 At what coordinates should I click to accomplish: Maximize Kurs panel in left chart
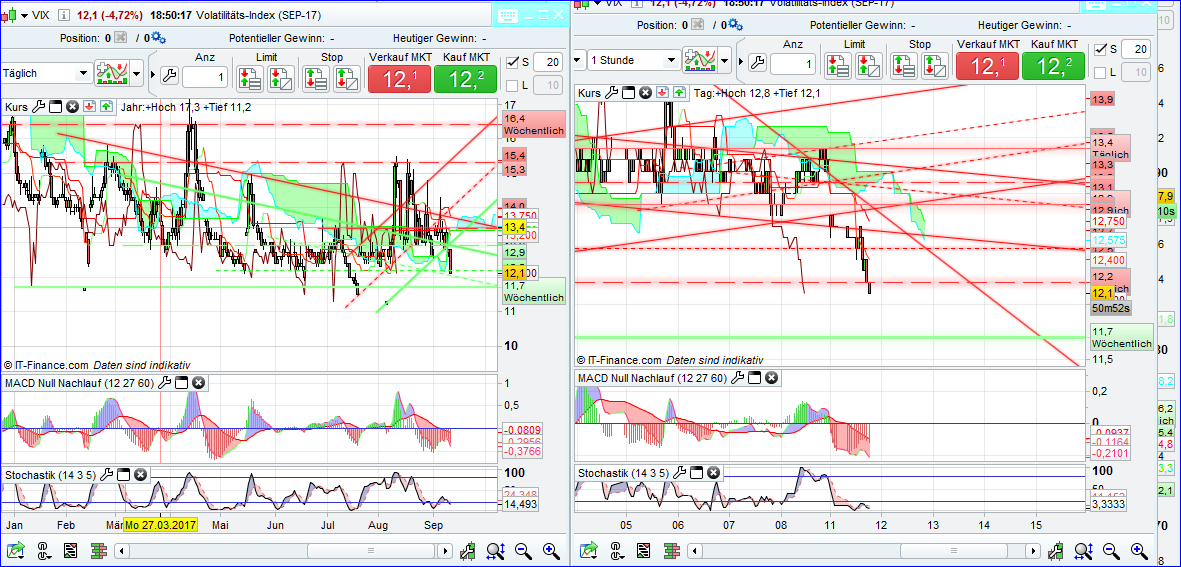tap(56, 106)
